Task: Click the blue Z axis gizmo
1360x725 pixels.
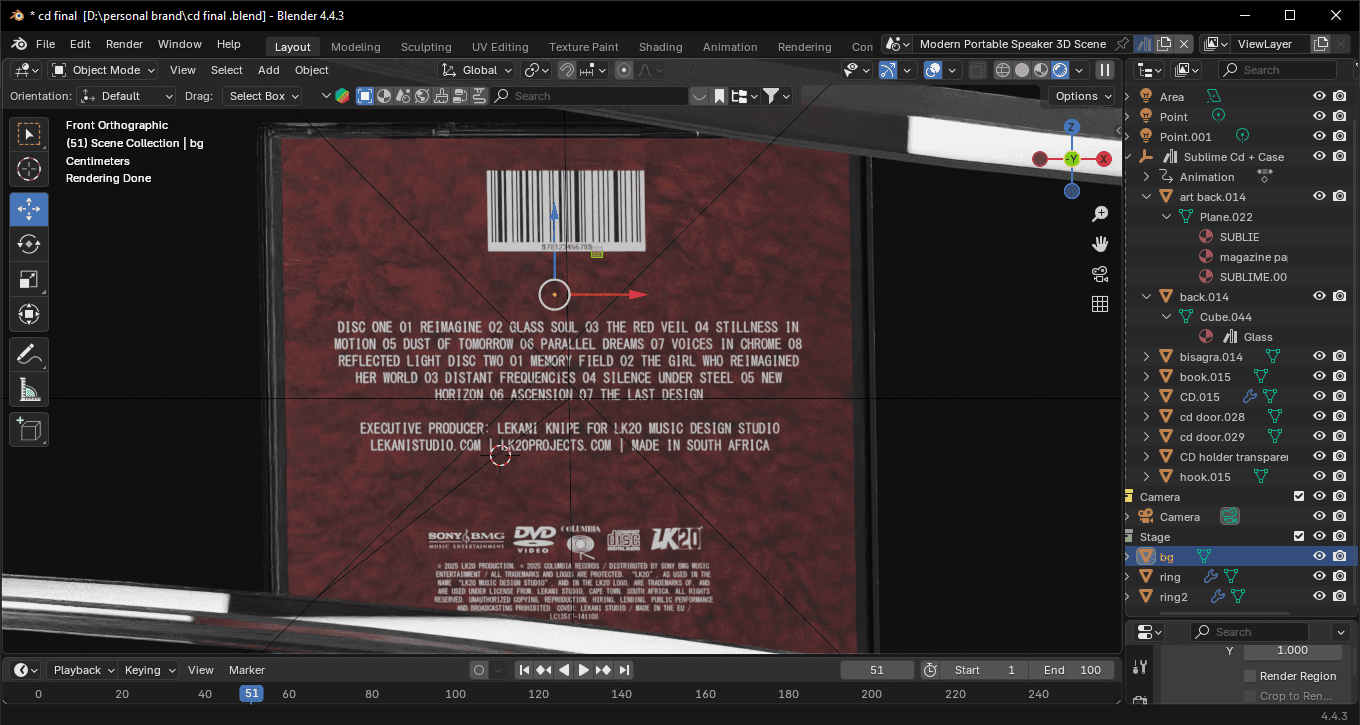Action: 1072,127
